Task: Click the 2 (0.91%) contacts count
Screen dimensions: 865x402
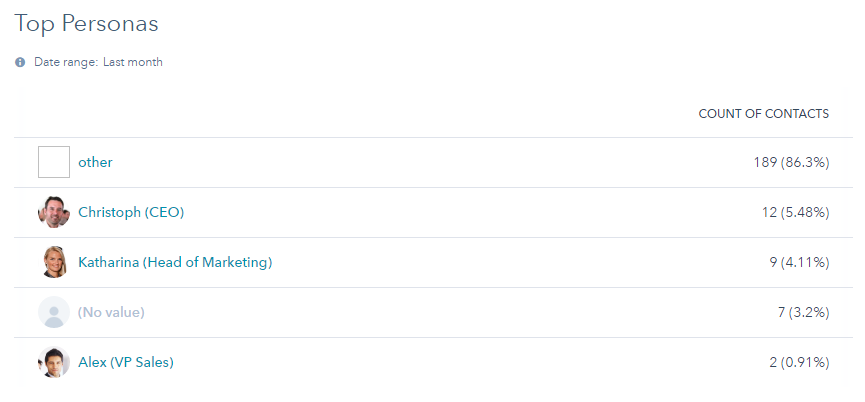Action: (799, 362)
